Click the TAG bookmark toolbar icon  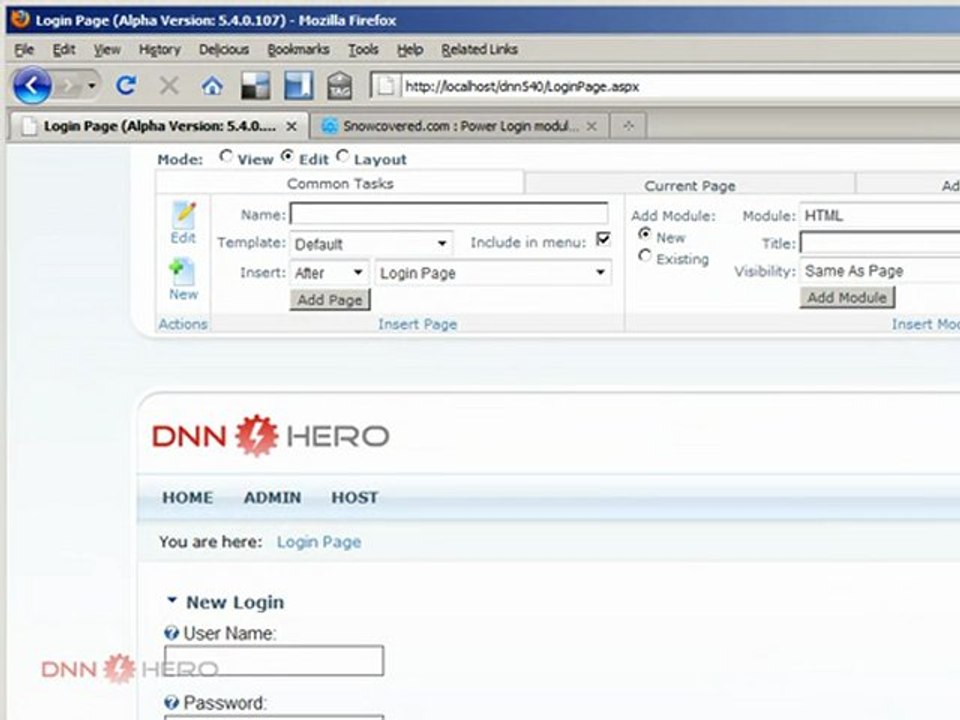coord(339,85)
